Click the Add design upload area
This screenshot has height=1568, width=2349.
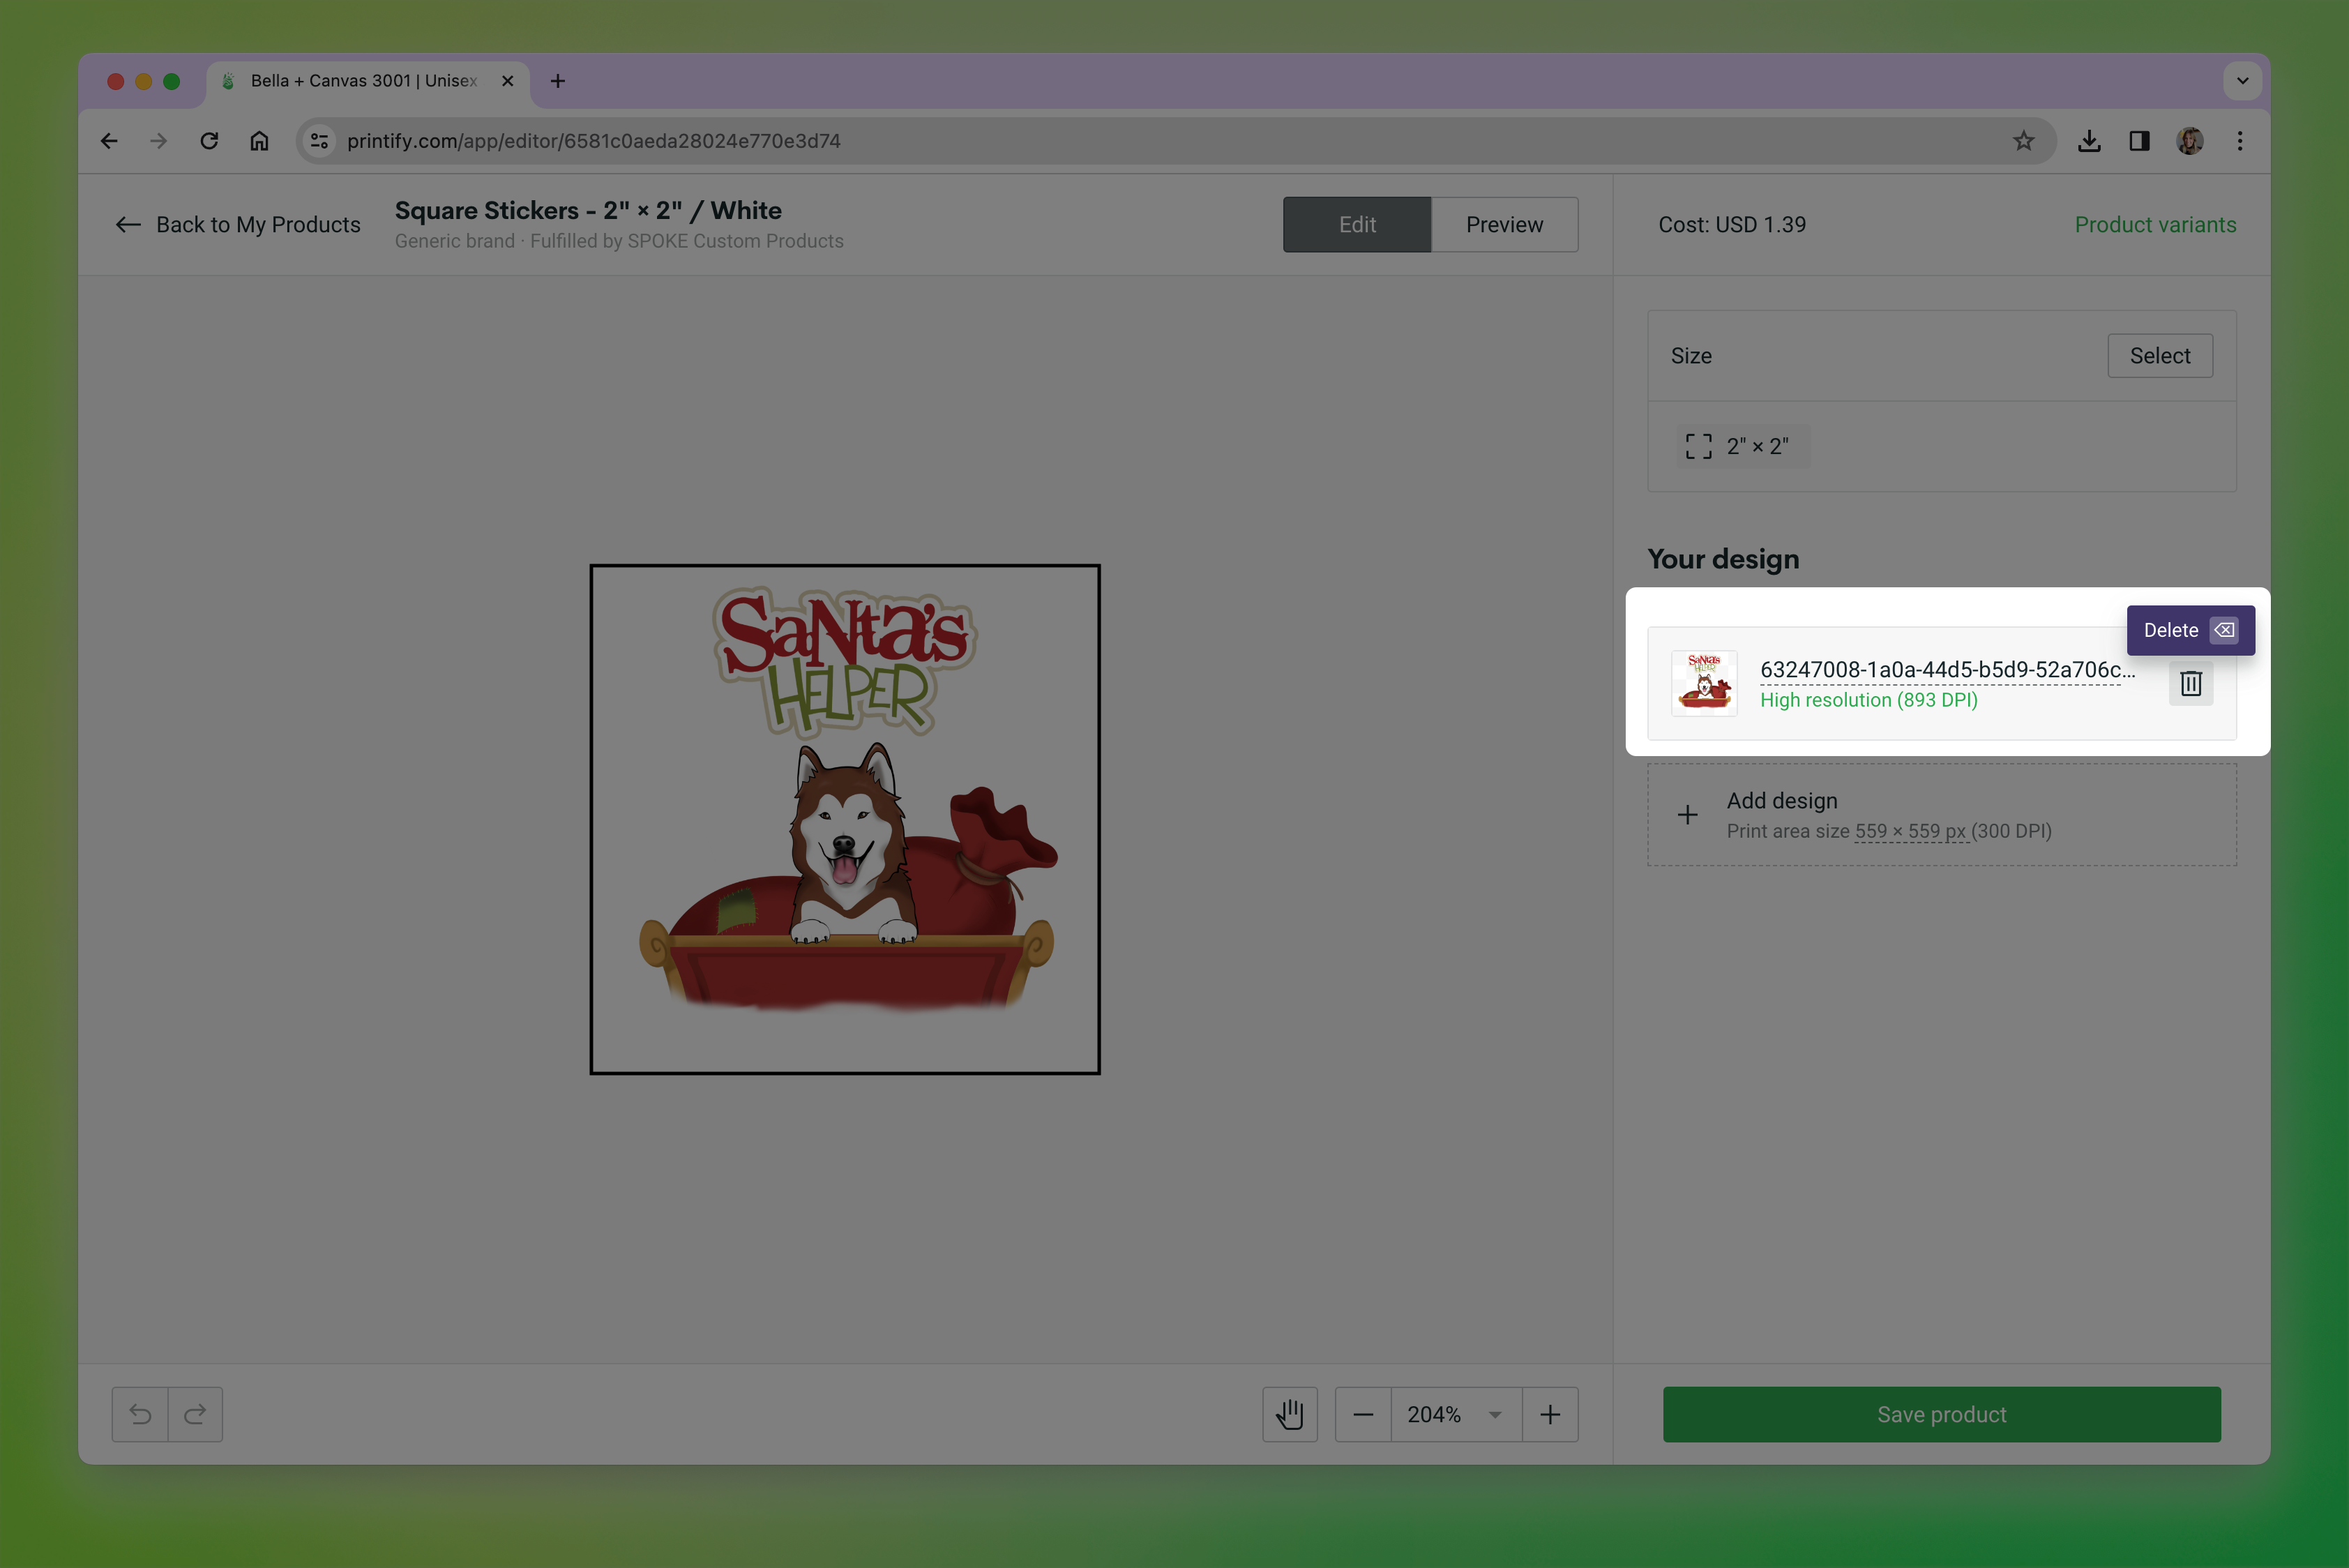tap(1940, 815)
